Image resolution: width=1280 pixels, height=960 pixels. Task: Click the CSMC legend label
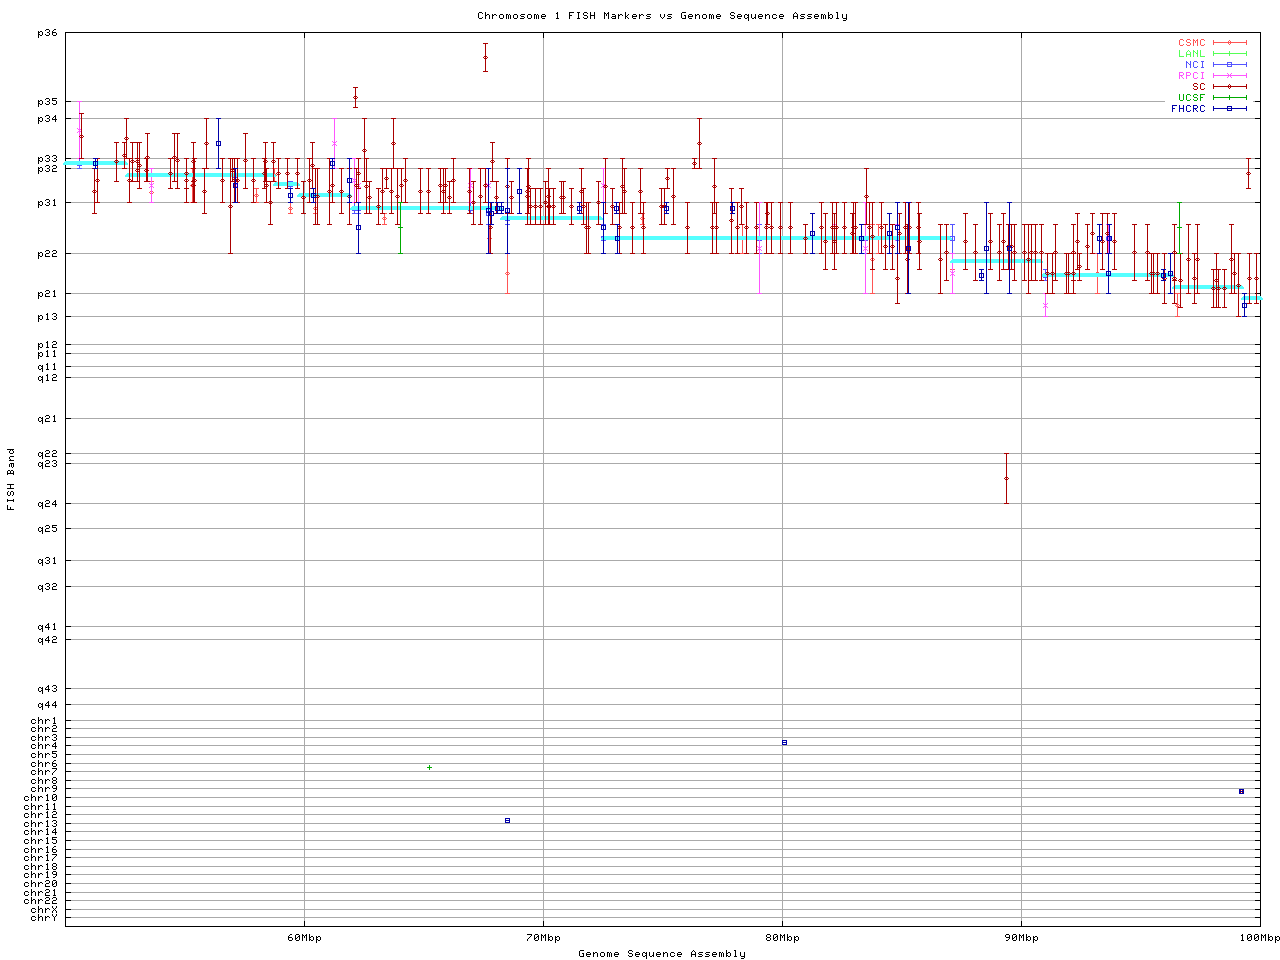[x=1191, y=43]
